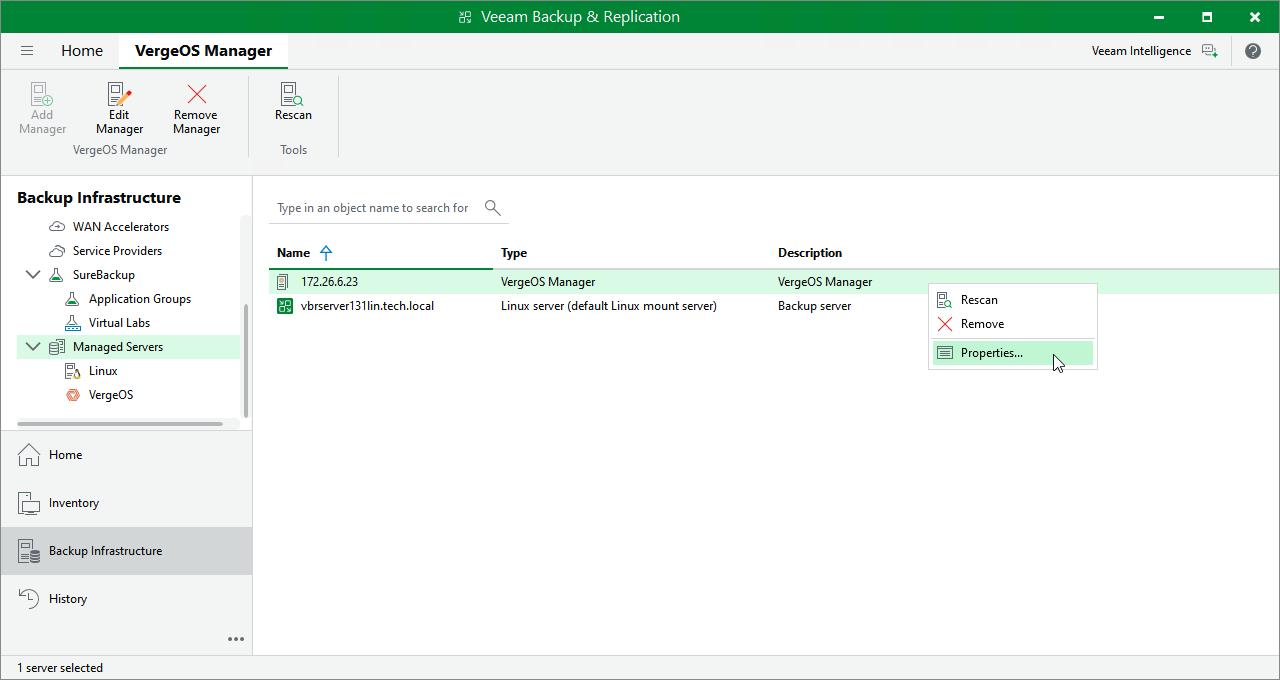Click the History clock icon

[x=29, y=599]
